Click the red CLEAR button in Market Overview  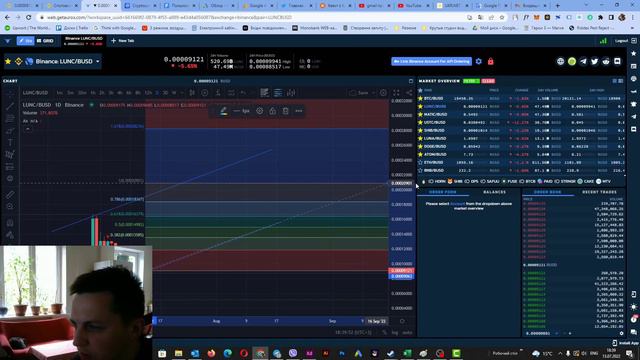point(488,81)
